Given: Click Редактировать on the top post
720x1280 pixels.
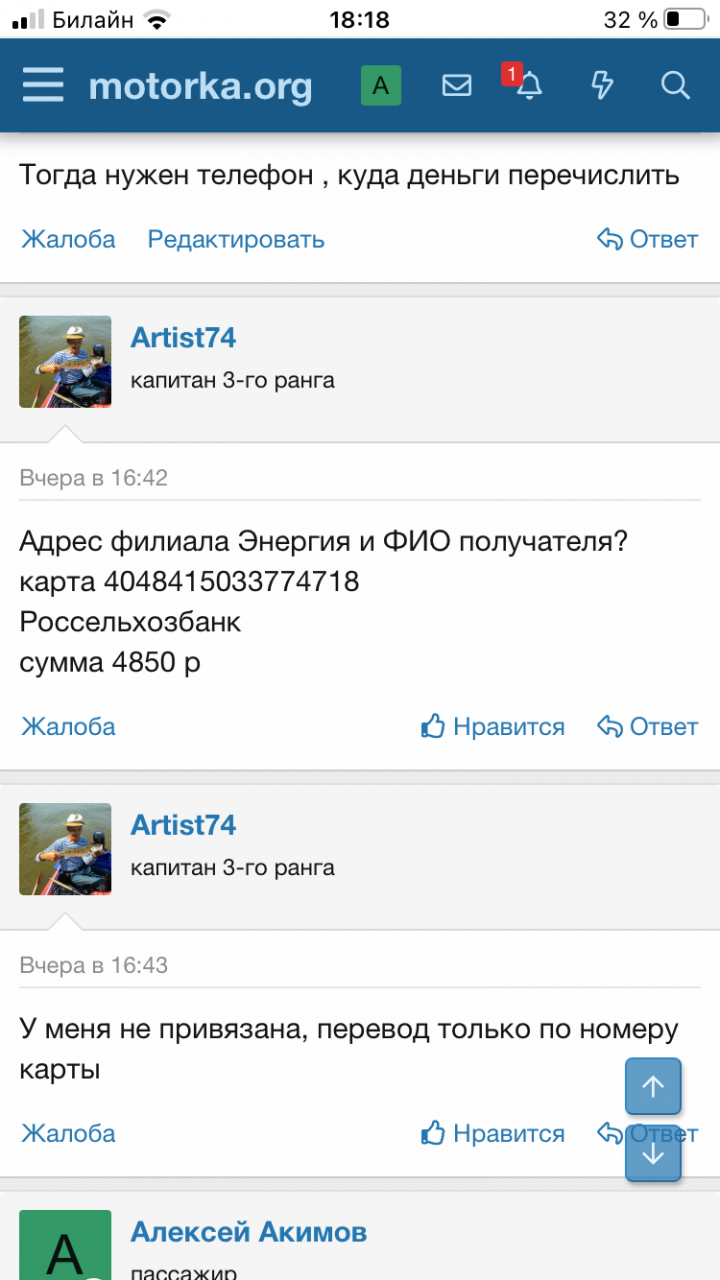Looking at the screenshot, I should click(236, 240).
